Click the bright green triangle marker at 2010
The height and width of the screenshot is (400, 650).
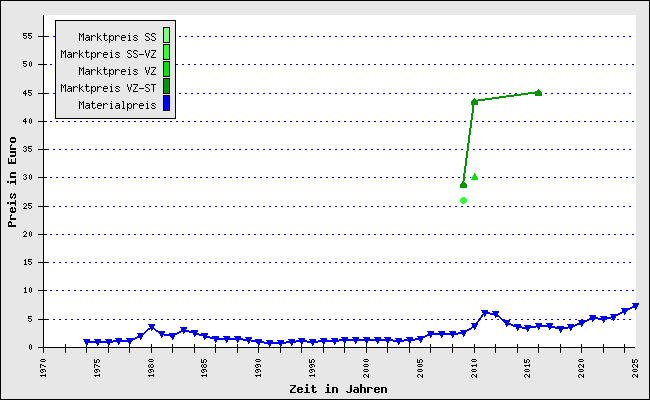475,177
